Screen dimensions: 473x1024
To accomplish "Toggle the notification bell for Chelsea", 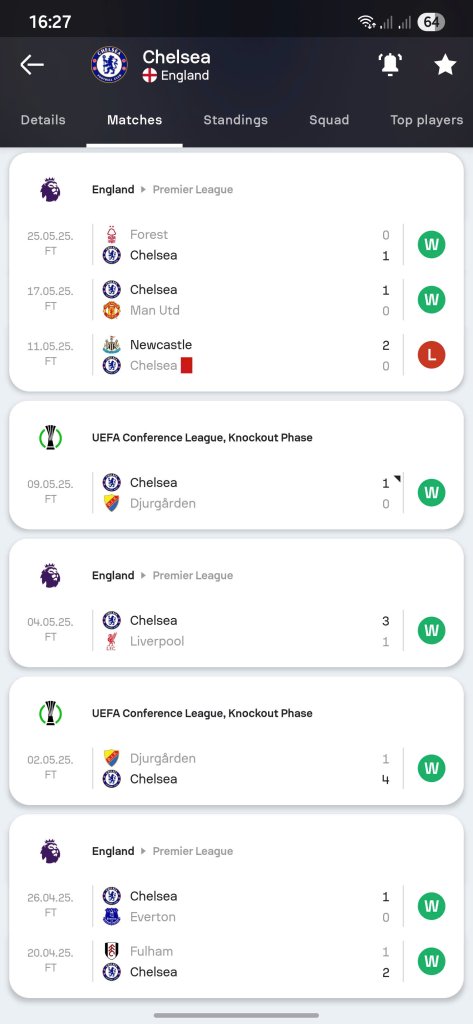I will tap(390, 64).
